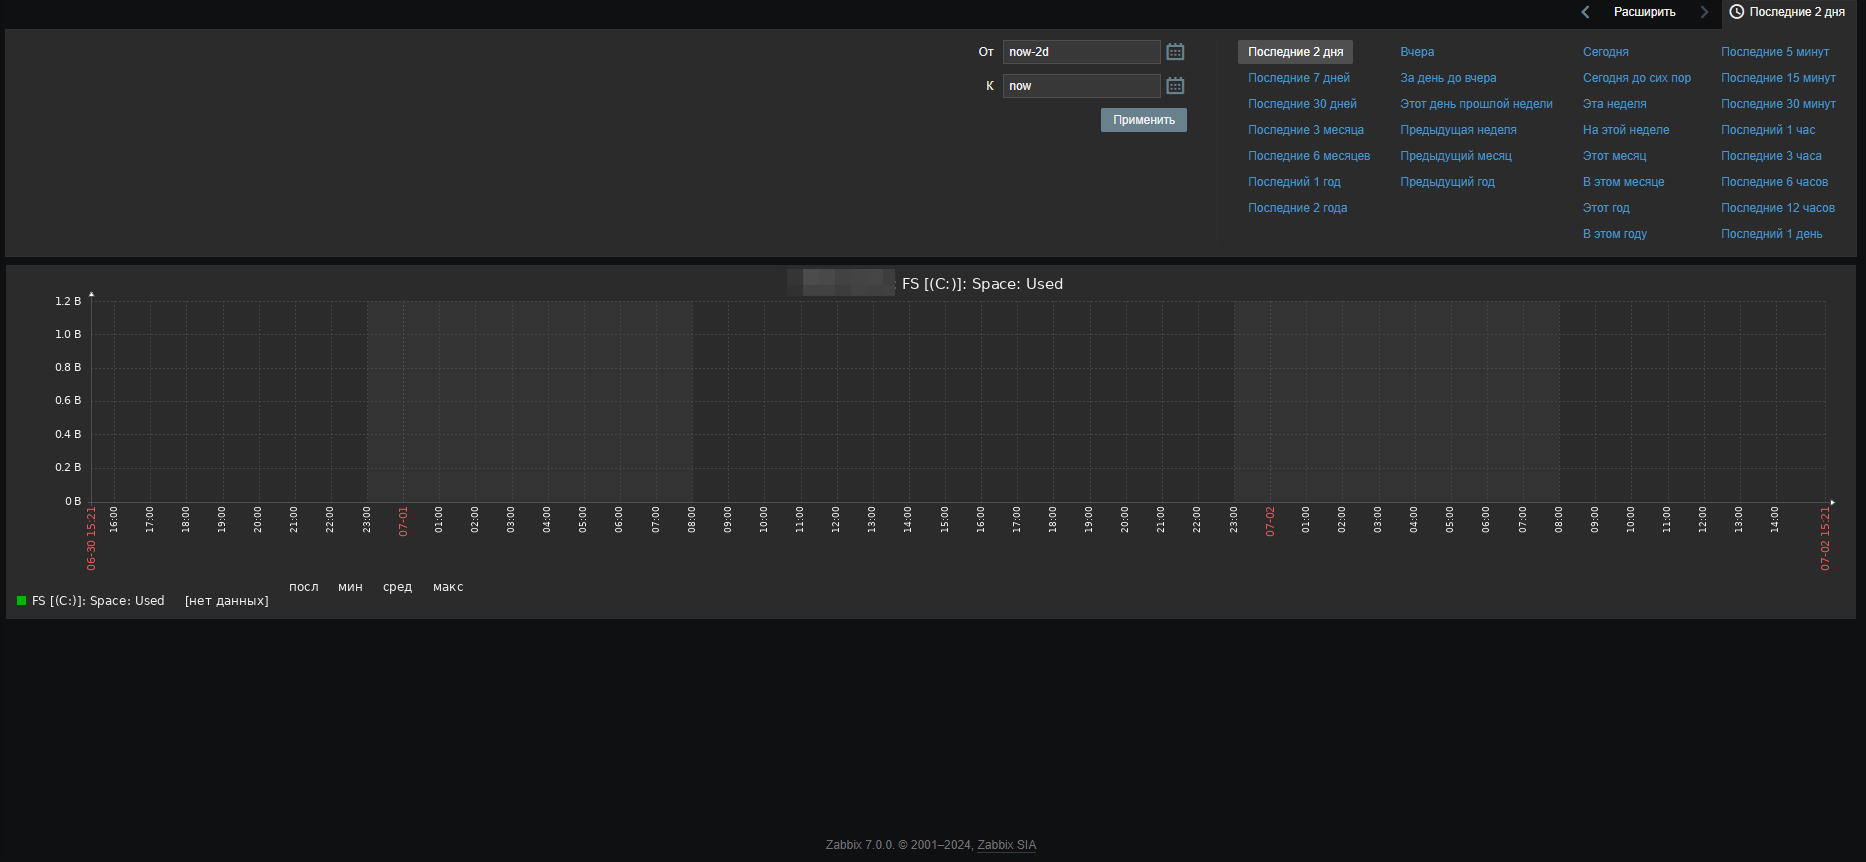The image size is (1866, 862).
Task: Select Последние 7 дней time range
Action: pos(1298,78)
